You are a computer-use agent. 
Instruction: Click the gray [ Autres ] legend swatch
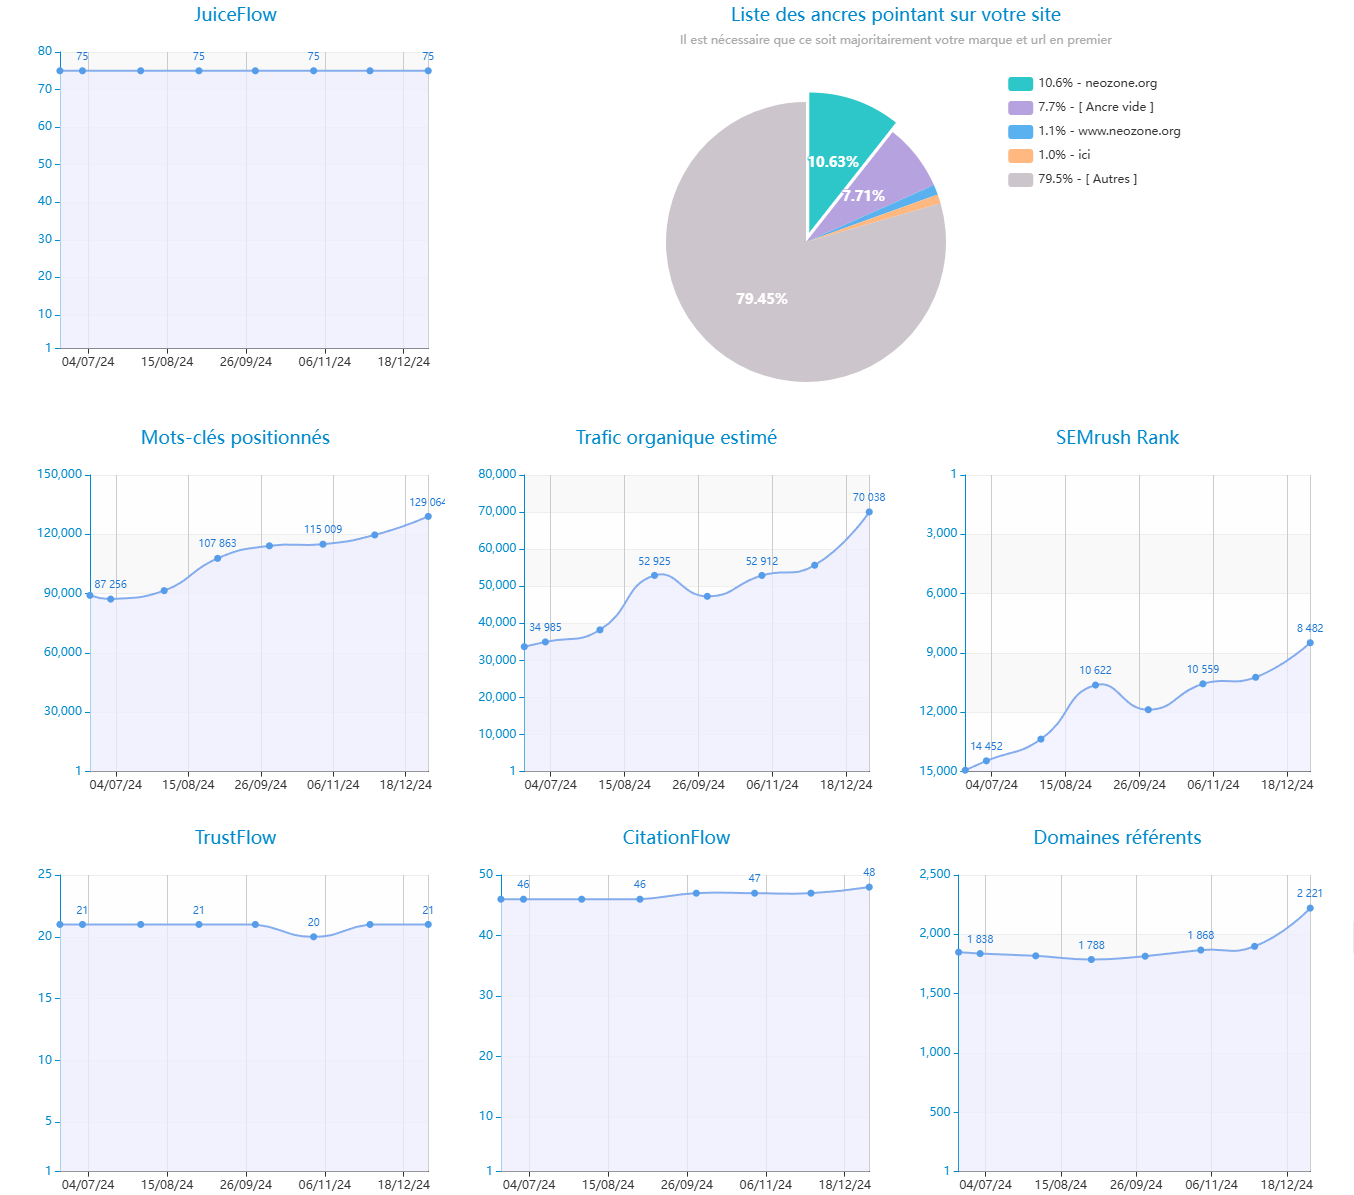click(1020, 179)
